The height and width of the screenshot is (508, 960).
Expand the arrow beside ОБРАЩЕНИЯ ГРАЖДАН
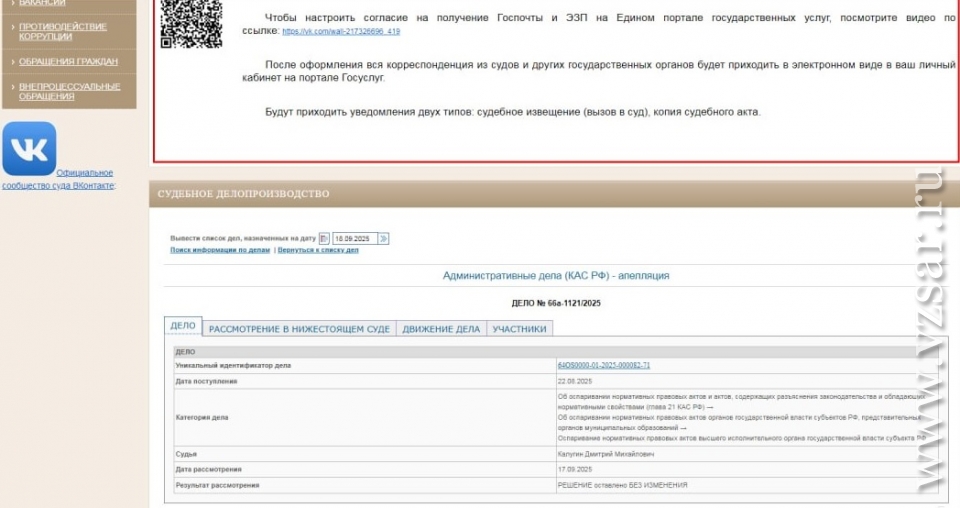coord(11,62)
